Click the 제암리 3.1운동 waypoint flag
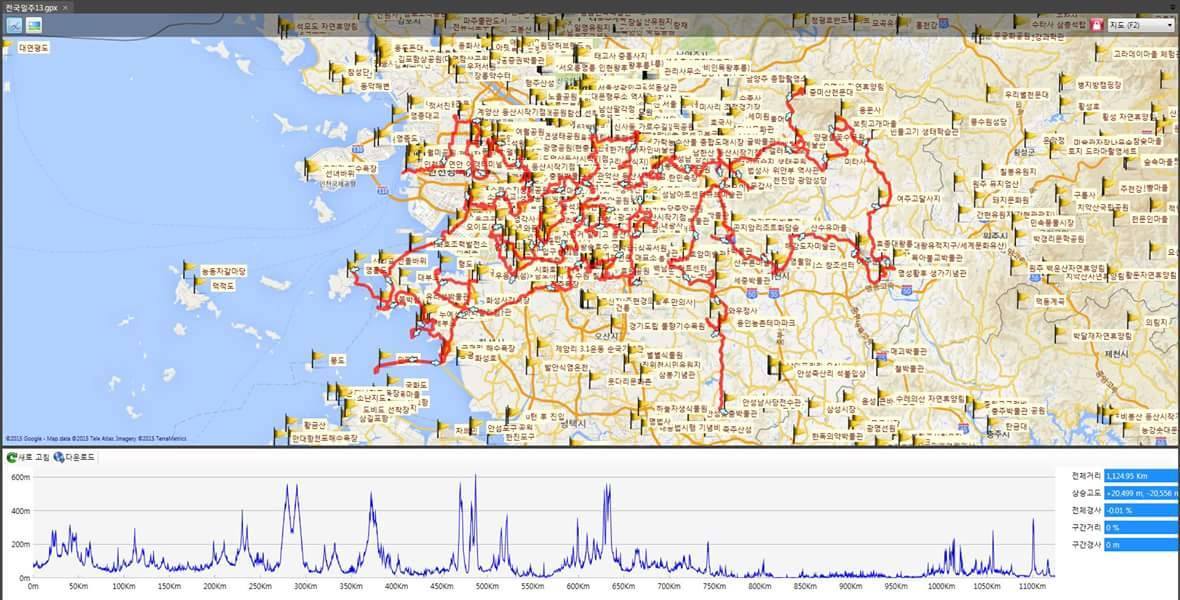Image resolution: width=1180 pixels, height=600 pixels. 541,347
